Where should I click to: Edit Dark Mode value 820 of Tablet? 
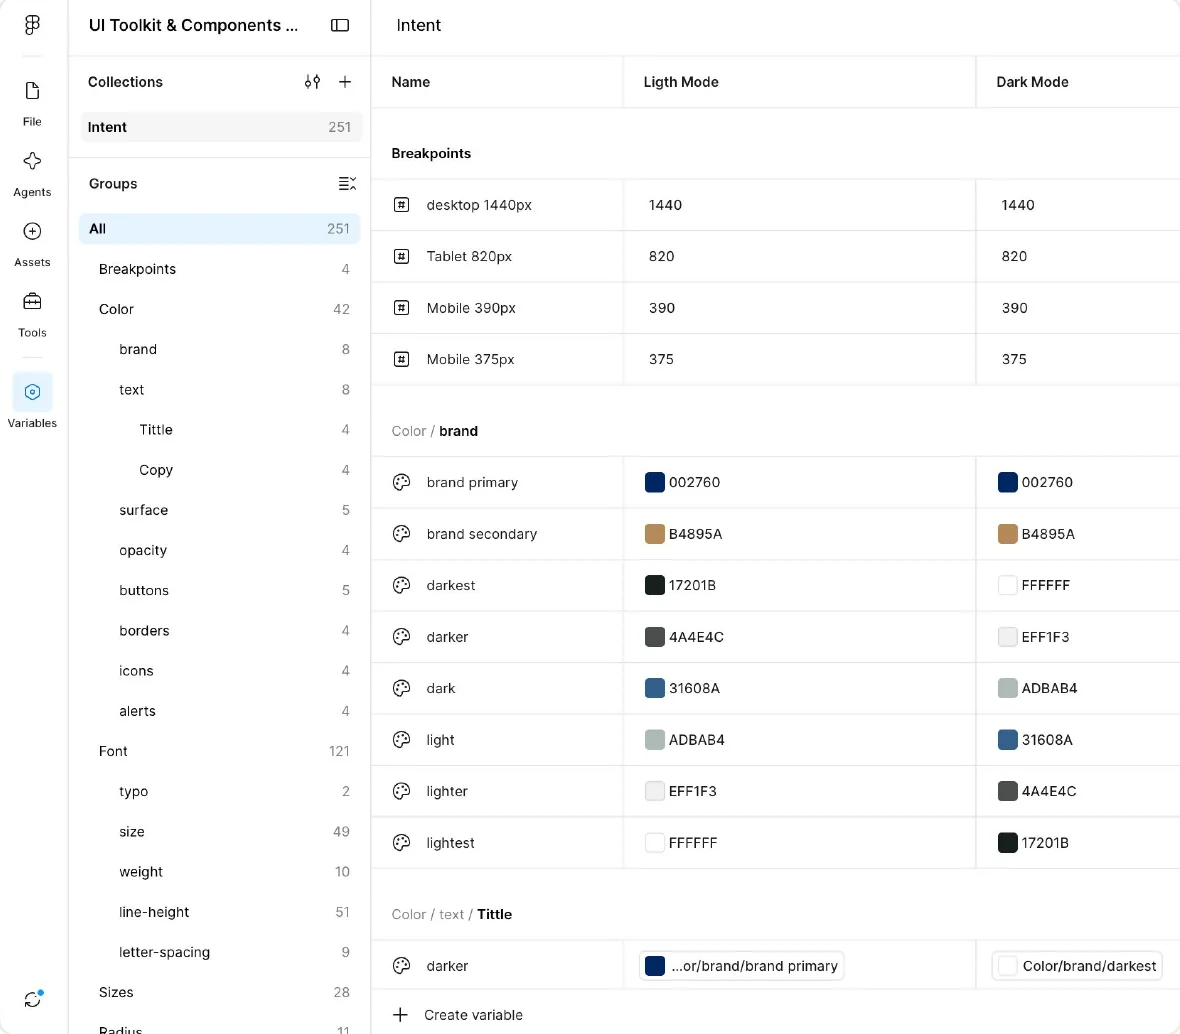pos(1078,257)
